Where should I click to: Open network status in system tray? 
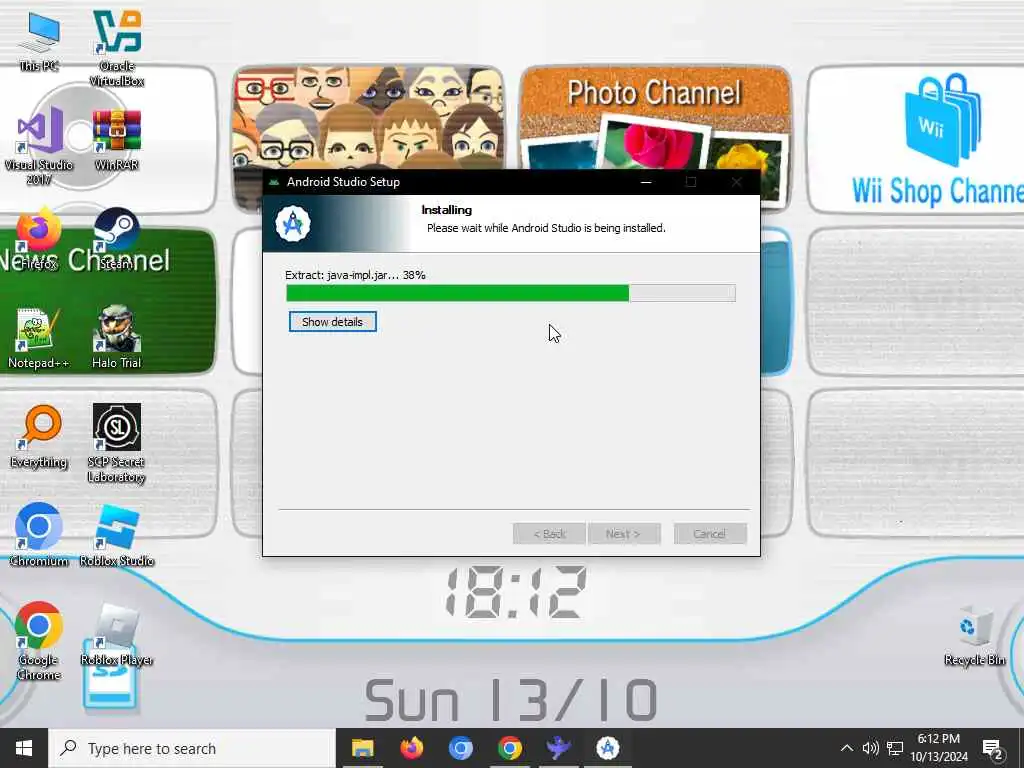895,748
